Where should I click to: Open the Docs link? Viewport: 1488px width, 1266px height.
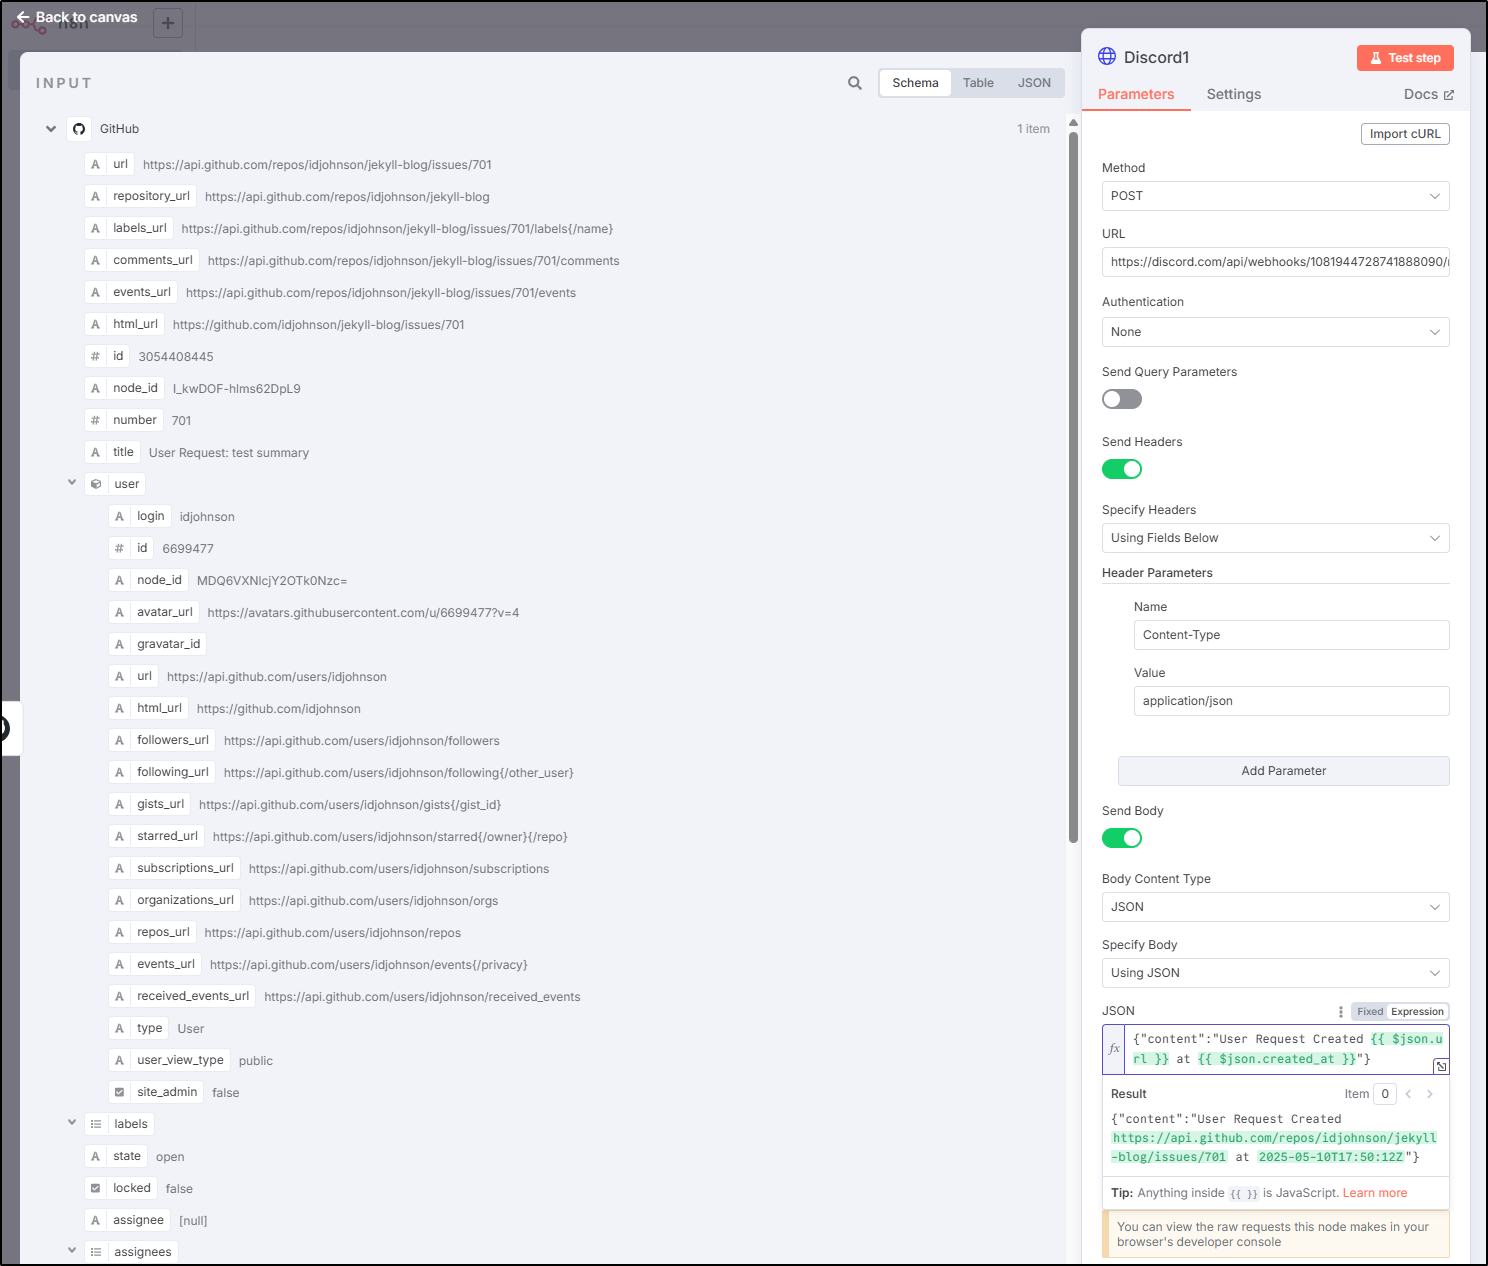[1428, 94]
